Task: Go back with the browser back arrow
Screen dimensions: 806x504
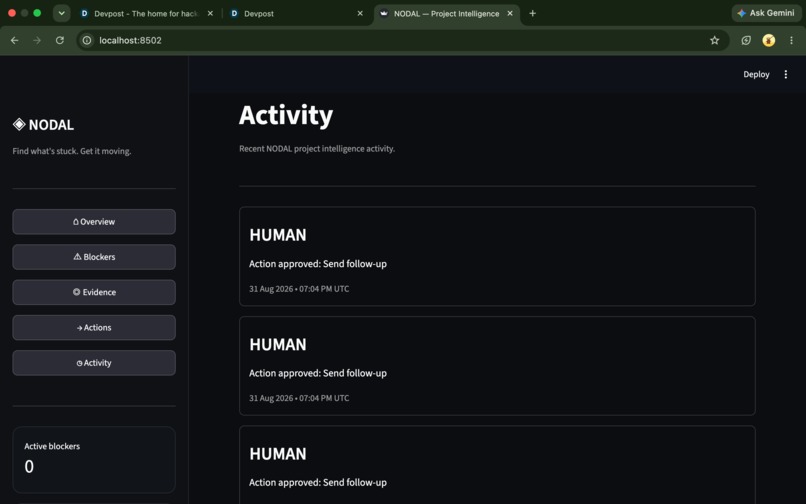Action: tap(14, 40)
